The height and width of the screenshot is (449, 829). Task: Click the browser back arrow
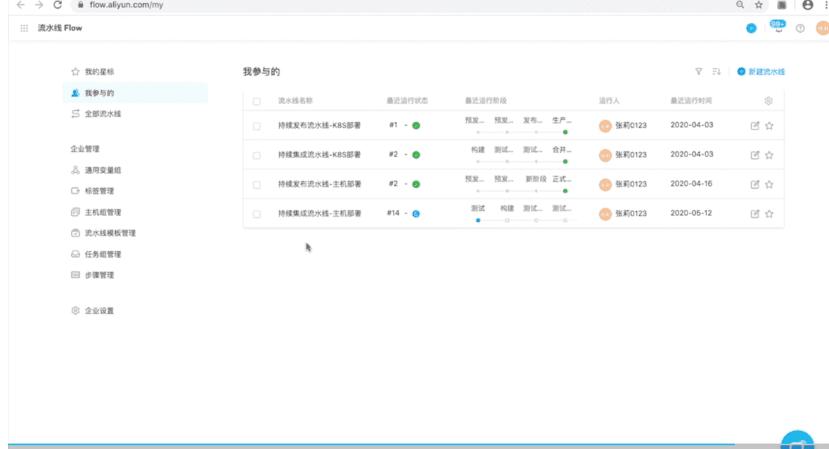point(21,5)
